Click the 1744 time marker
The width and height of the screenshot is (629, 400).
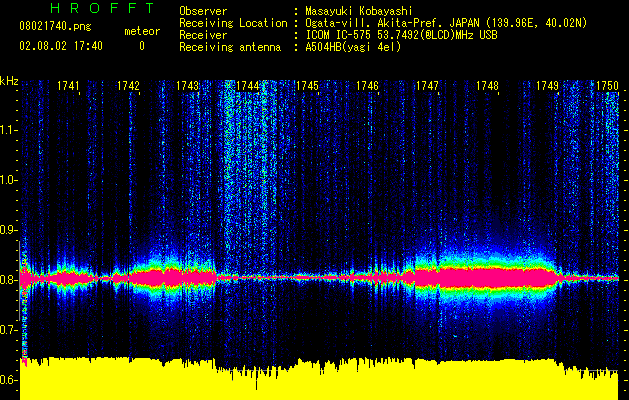[248, 86]
